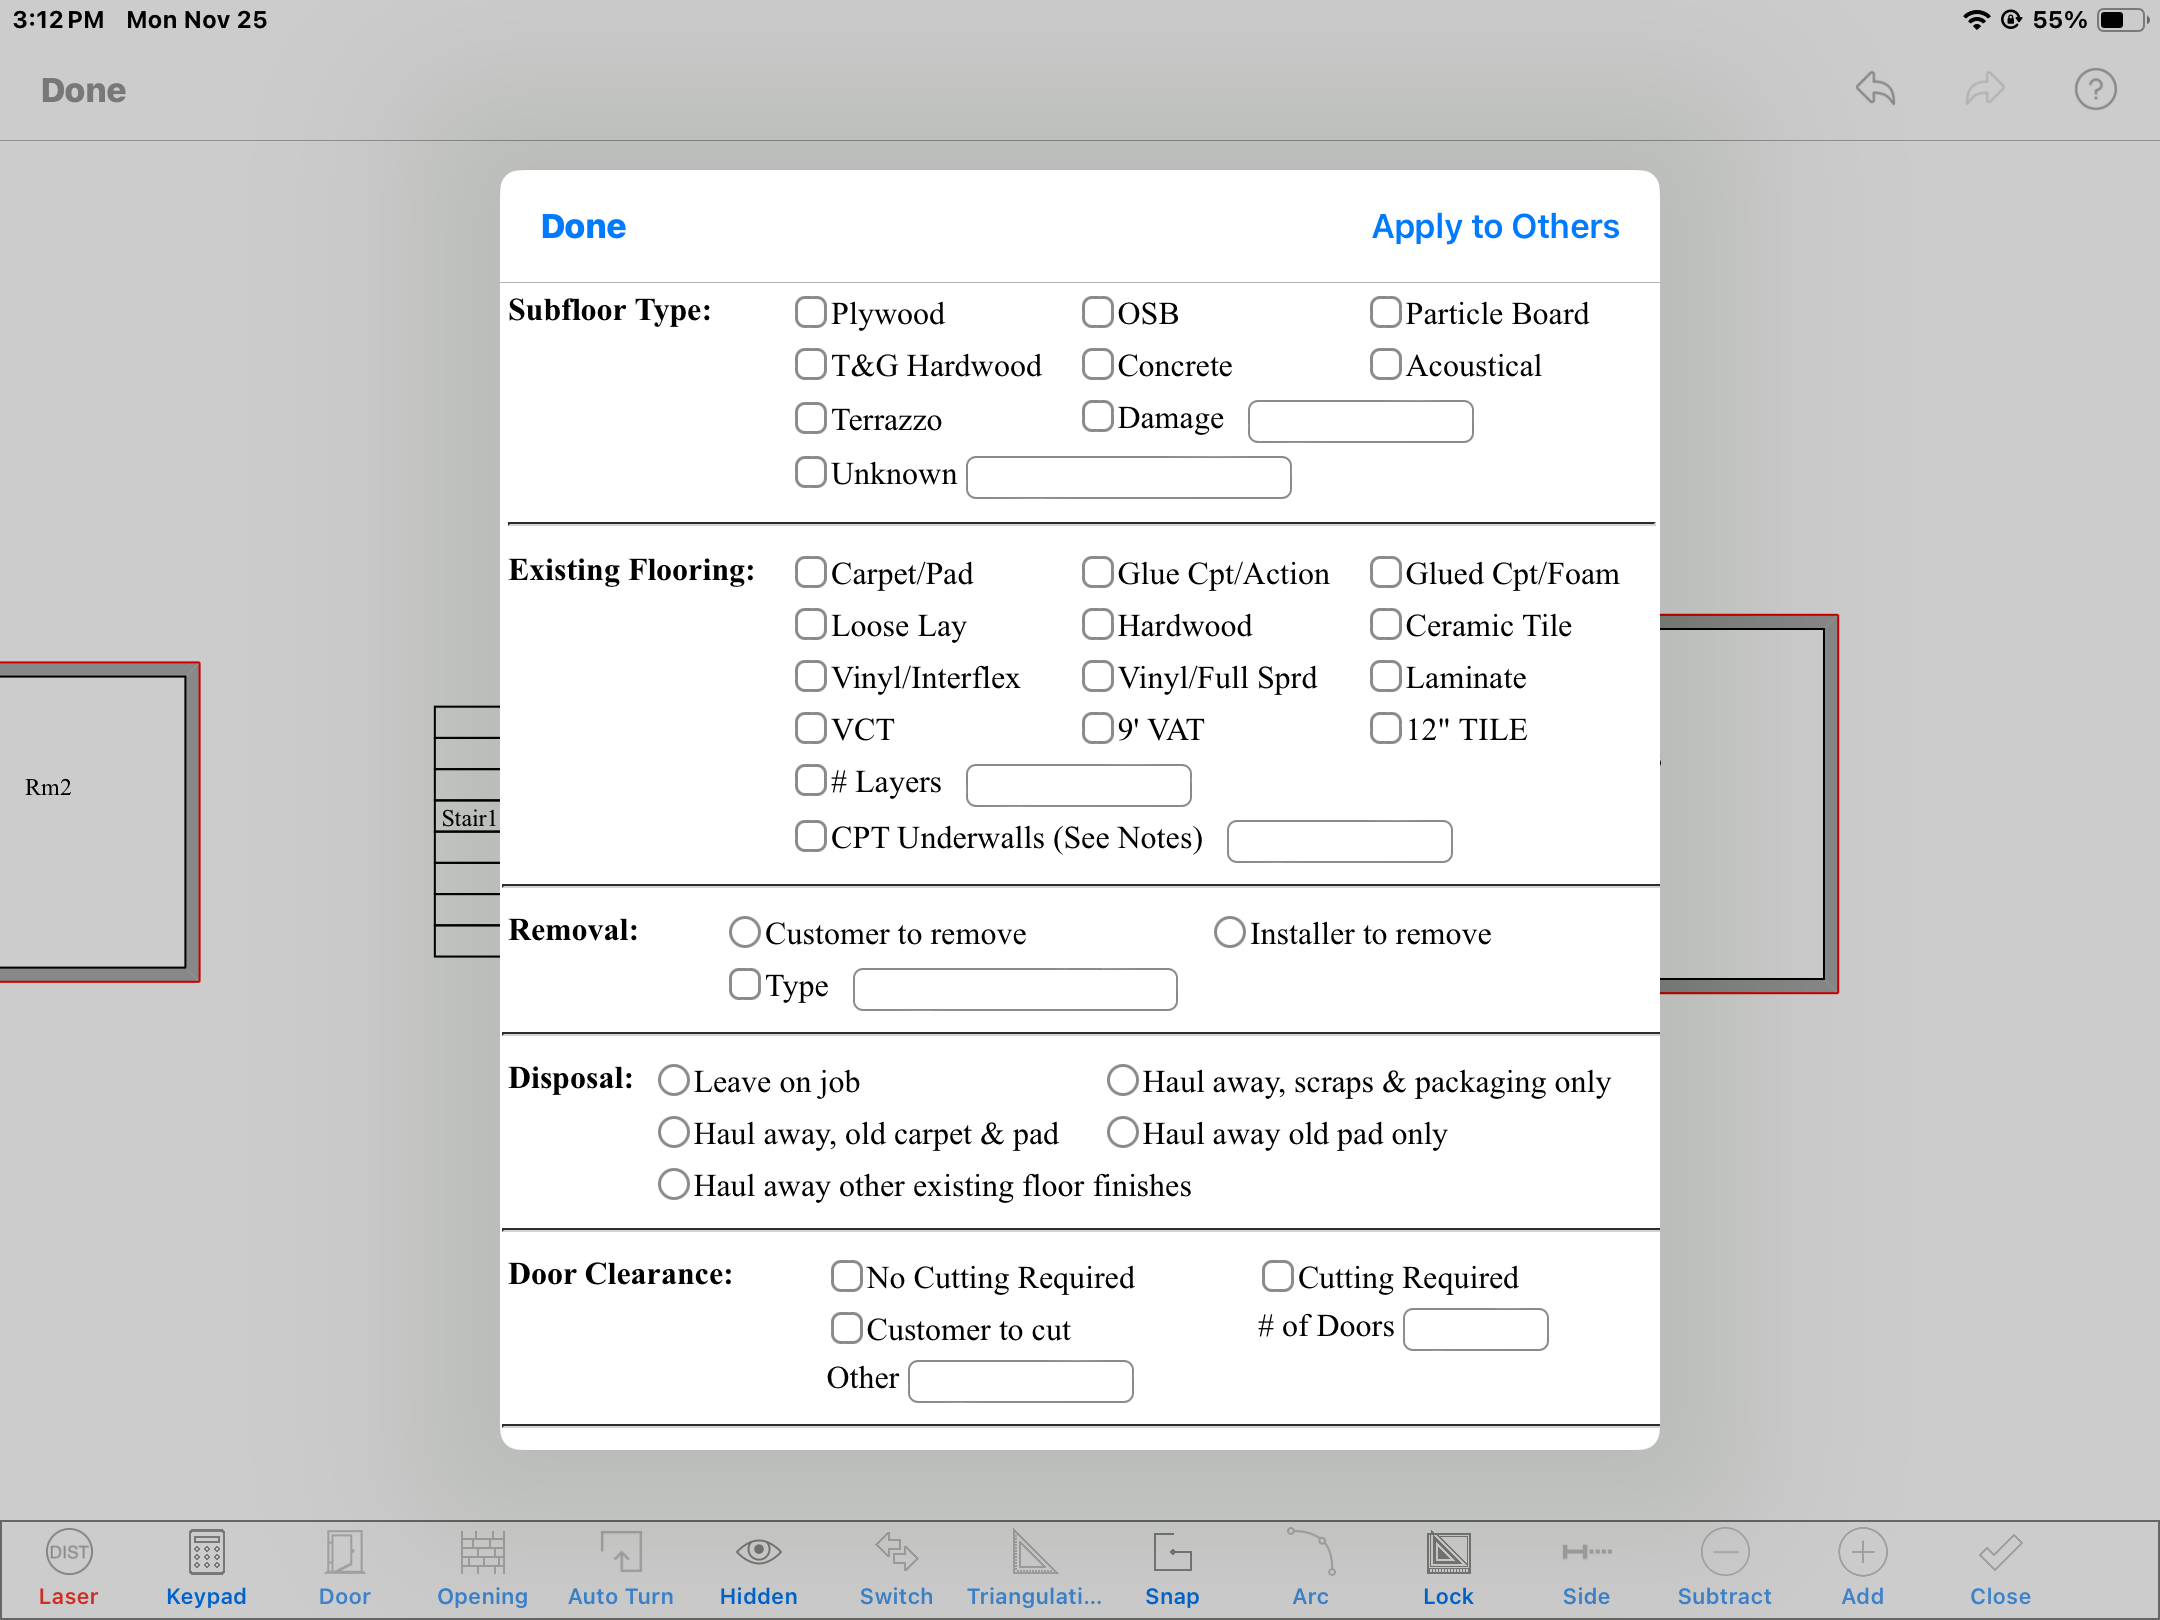Check the Plywood subfloor checkbox

811,313
